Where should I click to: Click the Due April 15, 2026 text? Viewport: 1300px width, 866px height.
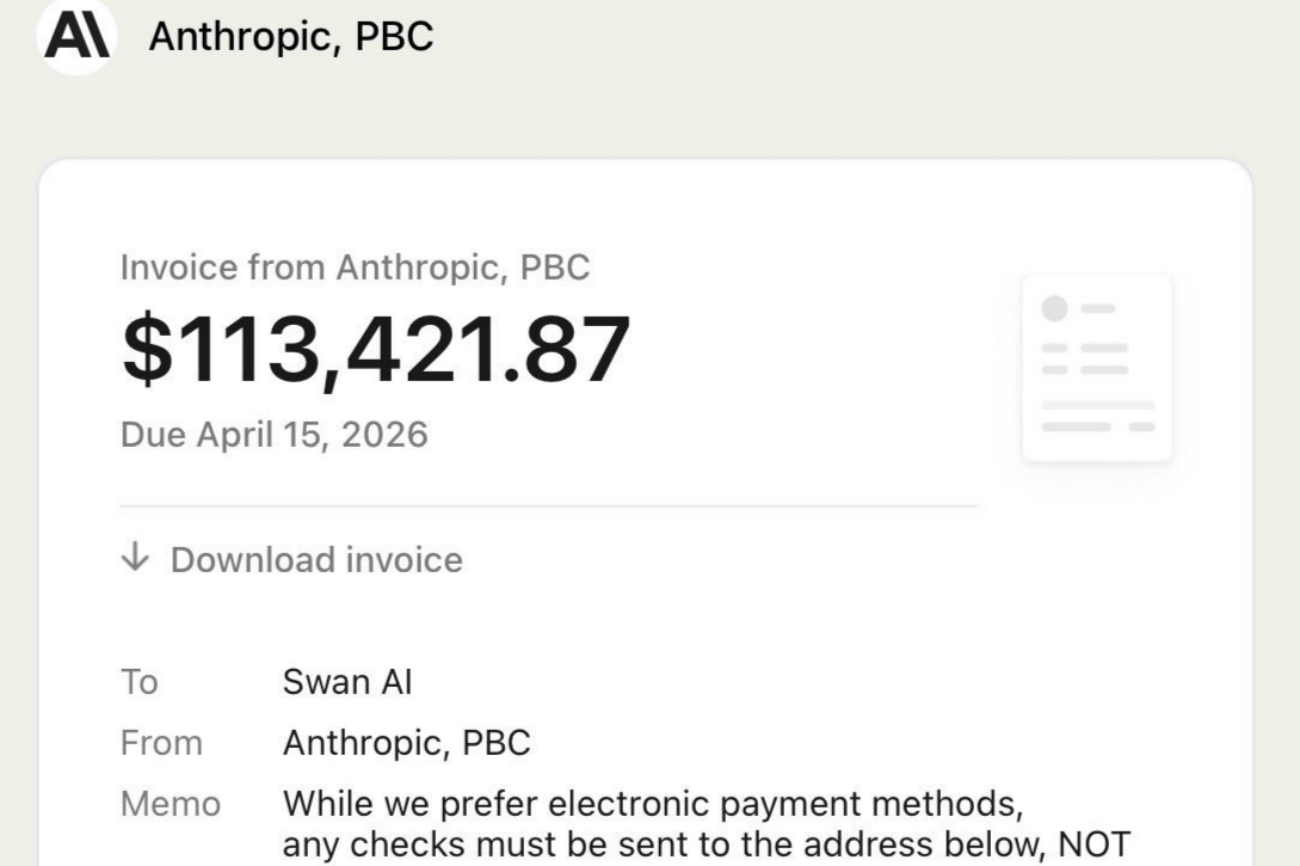(x=274, y=435)
